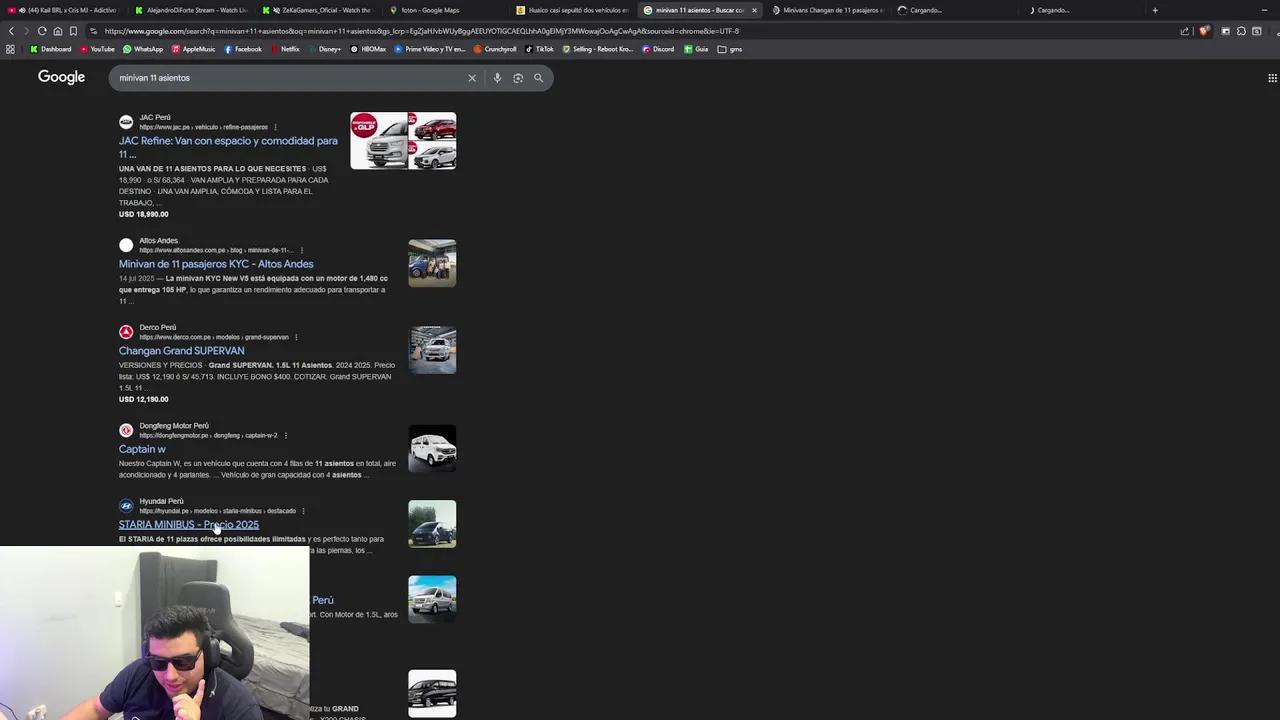Open the Dashboard bookmark
This screenshot has width=1280, height=720.
[51, 49]
